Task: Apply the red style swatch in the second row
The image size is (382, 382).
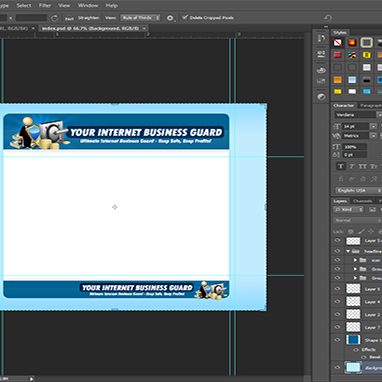Action: [x=338, y=55]
